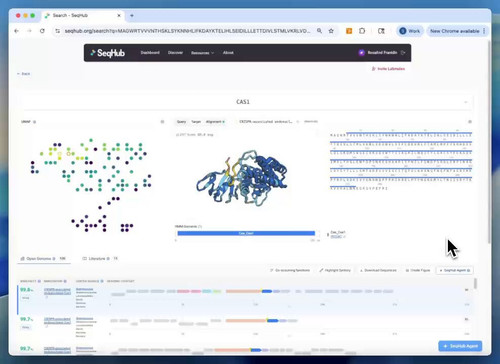Click the 99.8 similarity score
The image size is (500, 364).
tap(26, 290)
